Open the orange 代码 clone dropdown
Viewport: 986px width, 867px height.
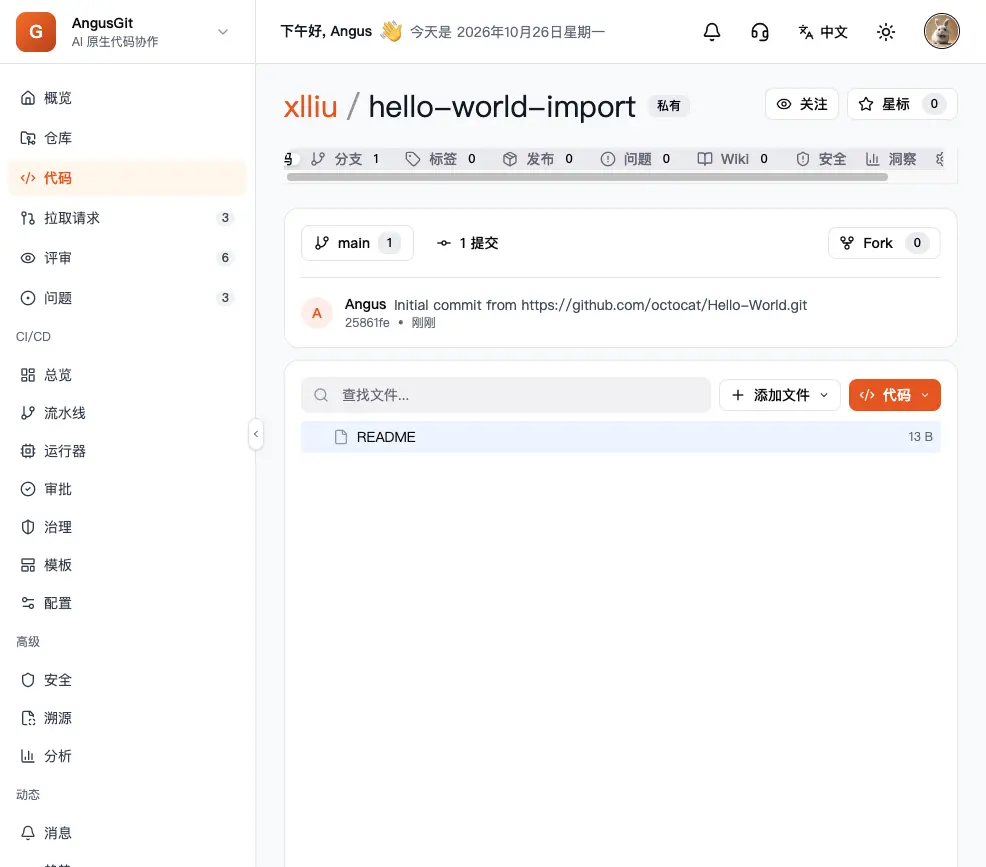click(x=894, y=395)
